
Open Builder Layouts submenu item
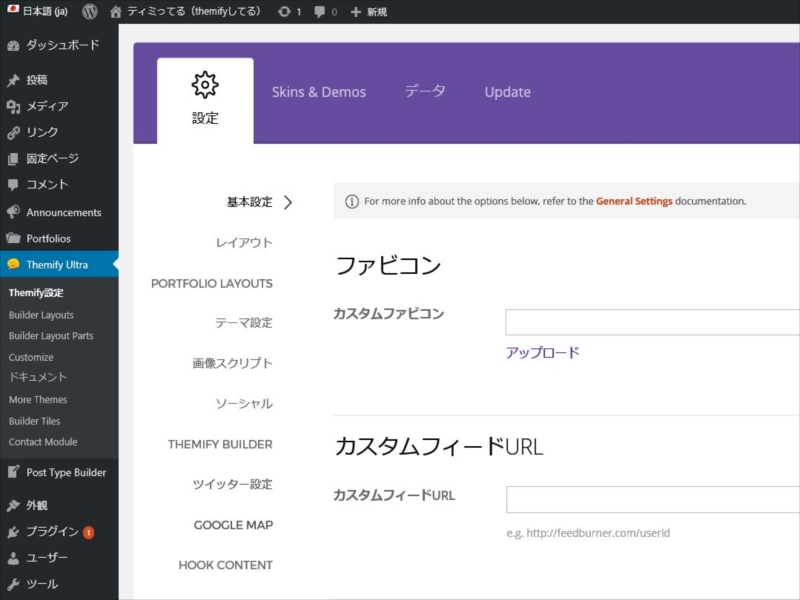[41, 315]
